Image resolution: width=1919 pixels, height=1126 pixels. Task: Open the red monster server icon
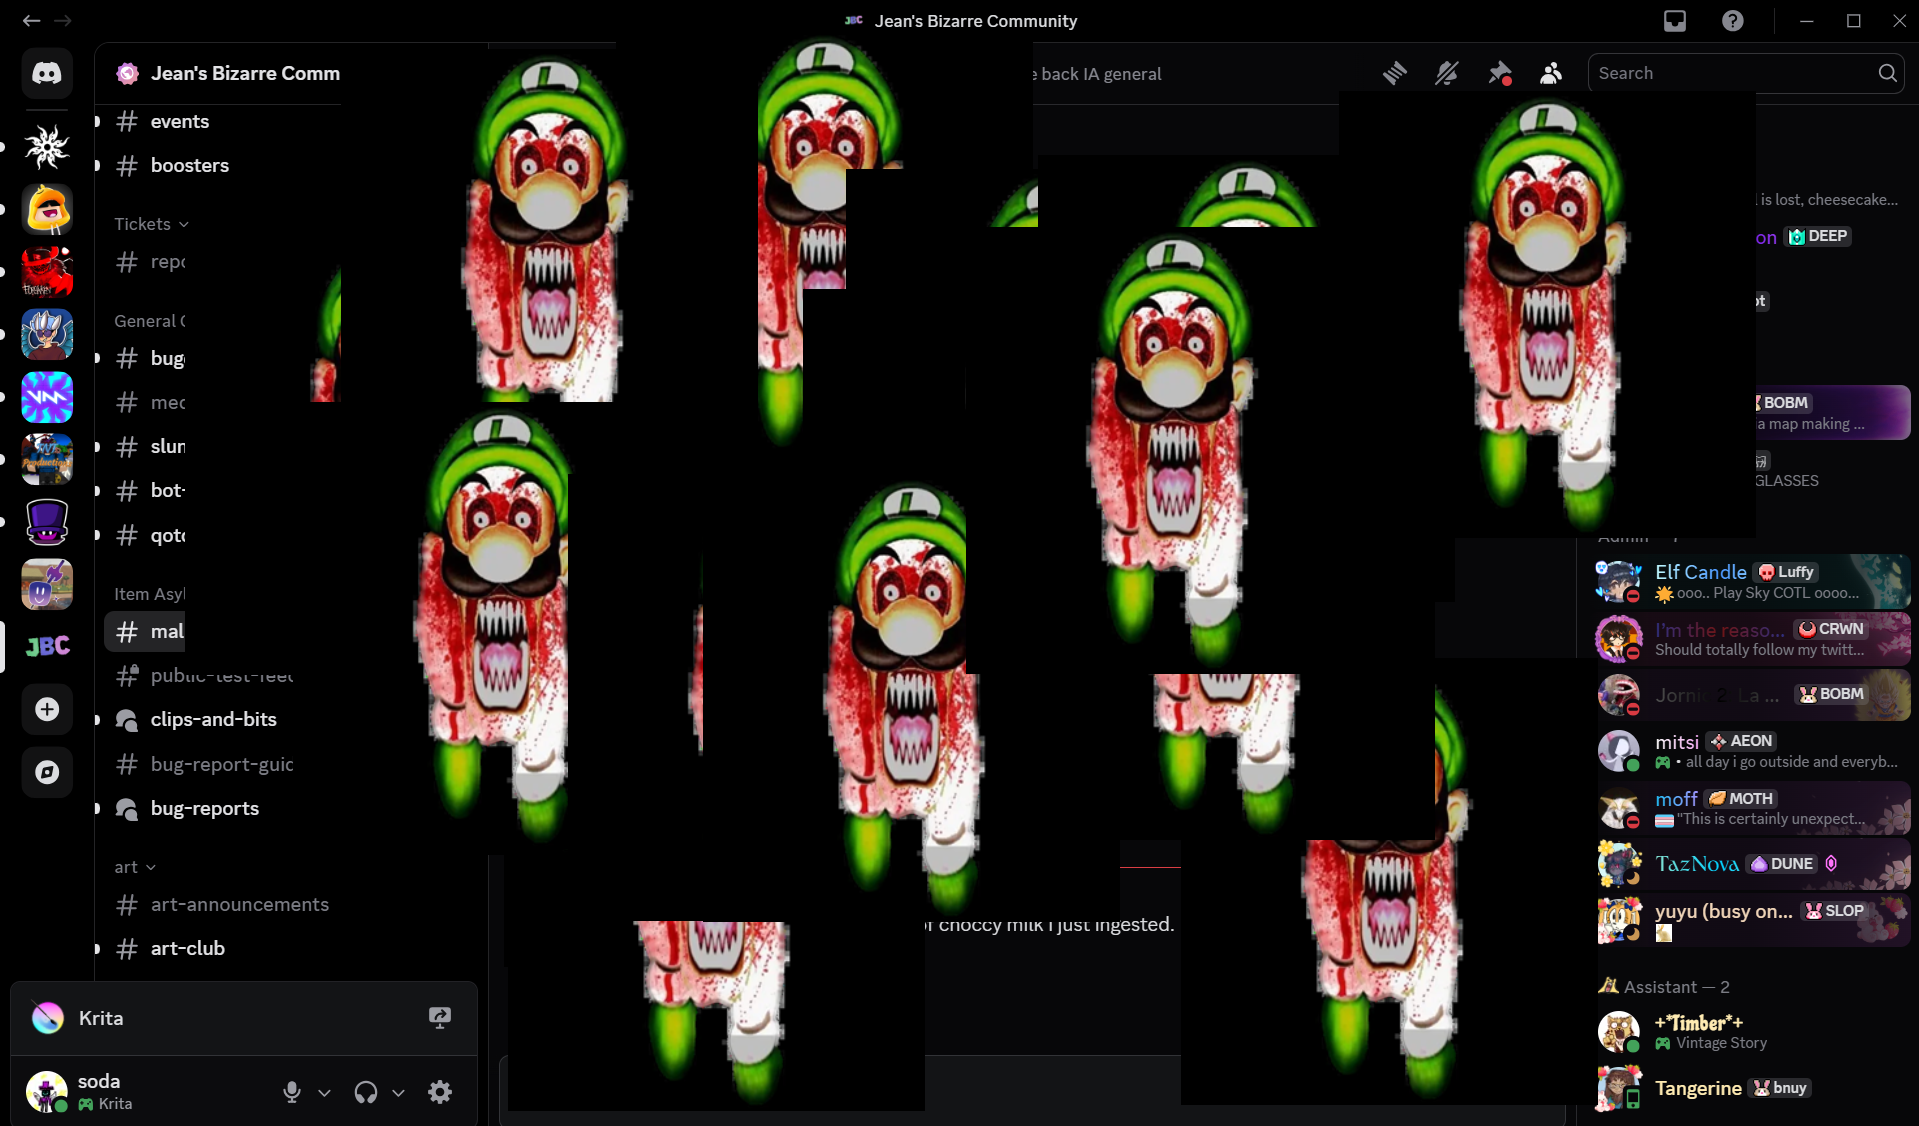47,271
